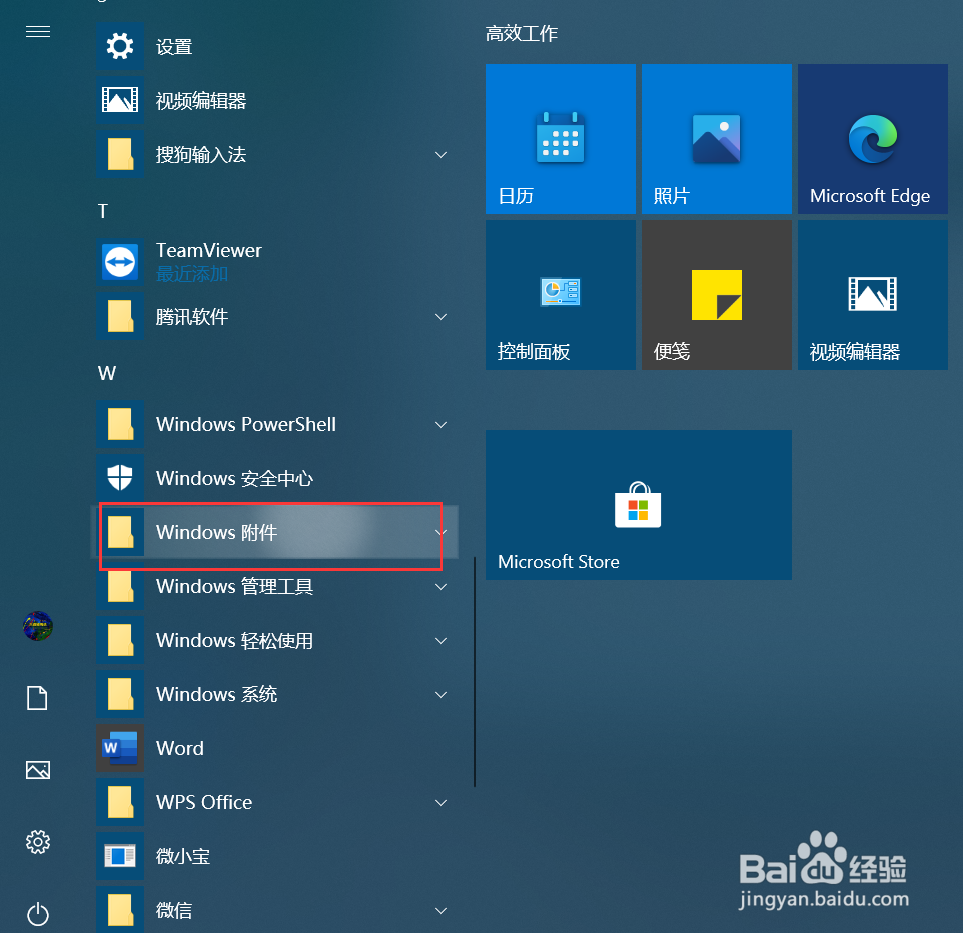Image resolution: width=963 pixels, height=933 pixels.
Task: Open Word from the Start menu
Action: click(x=179, y=748)
